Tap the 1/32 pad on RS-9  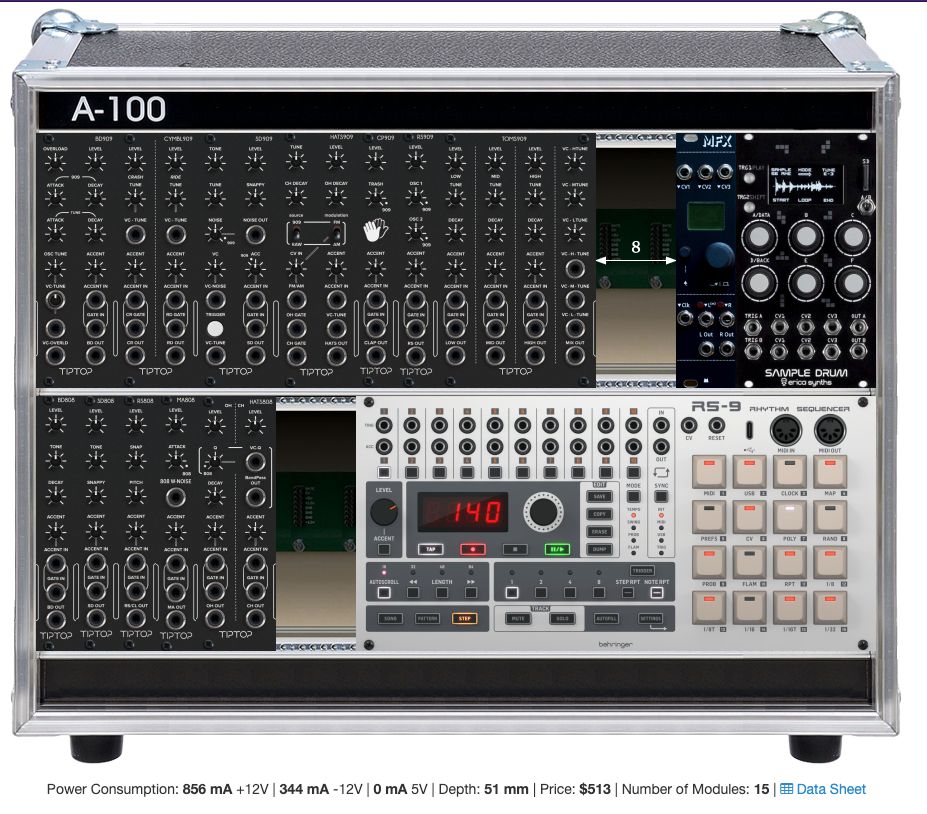coord(830,608)
